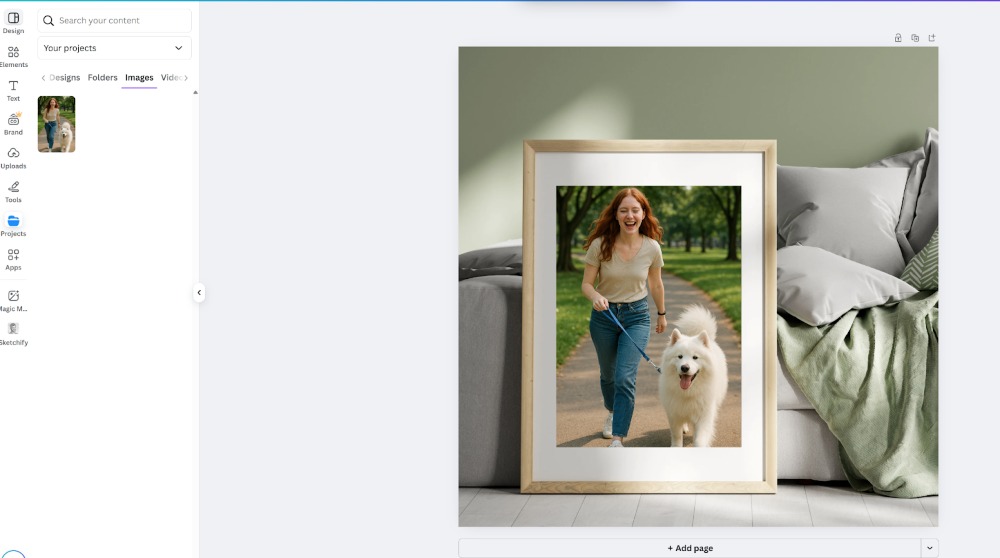Add a new page via the top-right icon
Image resolution: width=1000 pixels, height=558 pixels.
932,38
